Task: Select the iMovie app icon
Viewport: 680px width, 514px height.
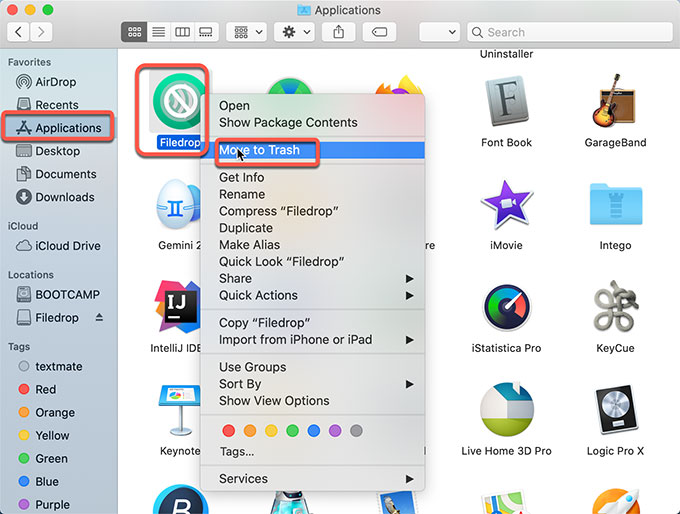Action: [x=506, y=204]
